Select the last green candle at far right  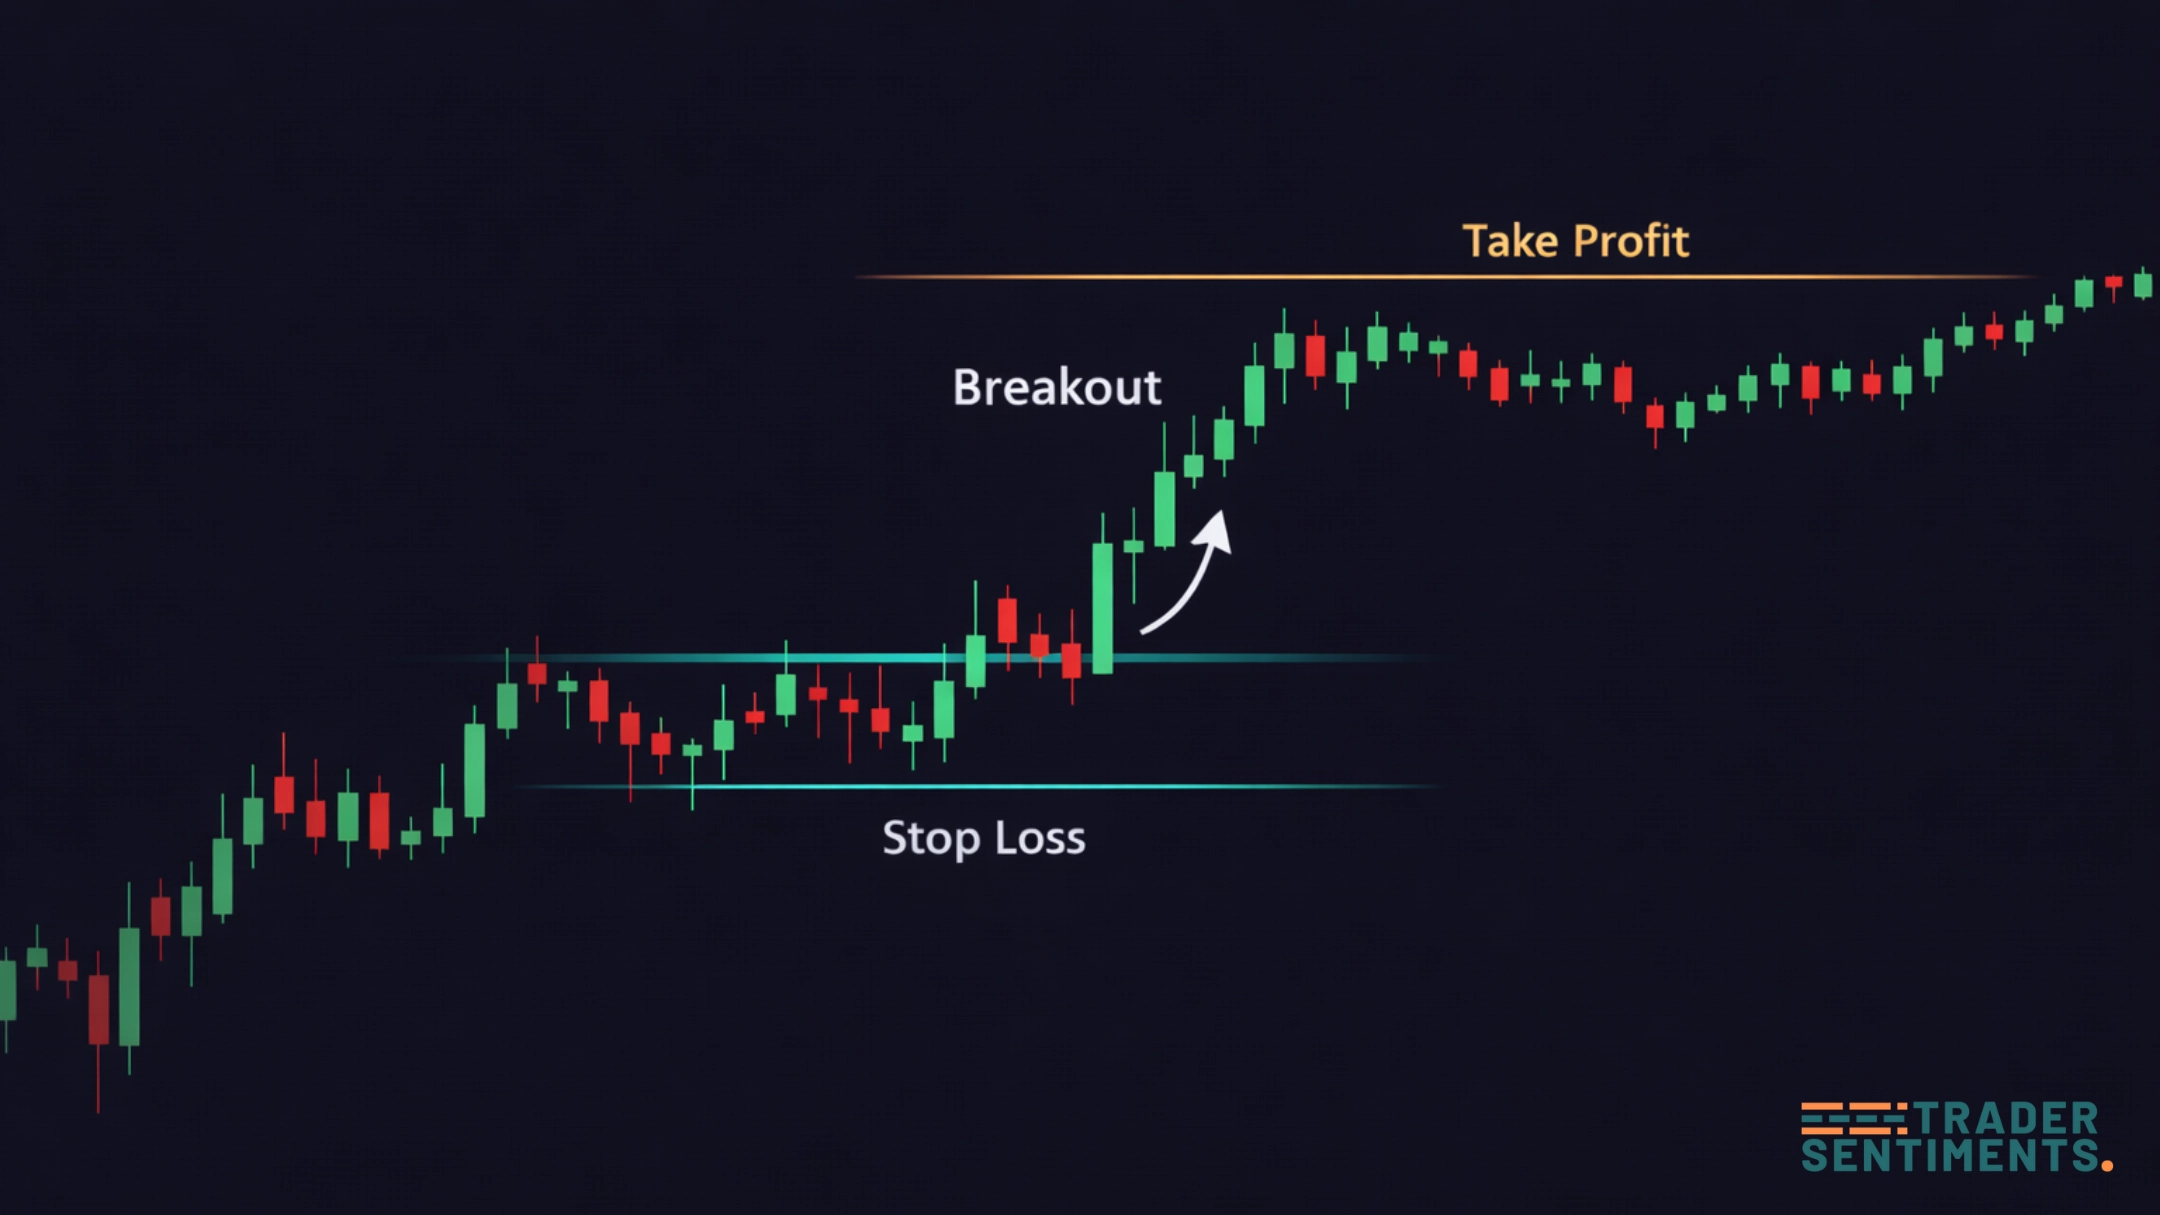pyautogui.click(x=2143, y=285)
